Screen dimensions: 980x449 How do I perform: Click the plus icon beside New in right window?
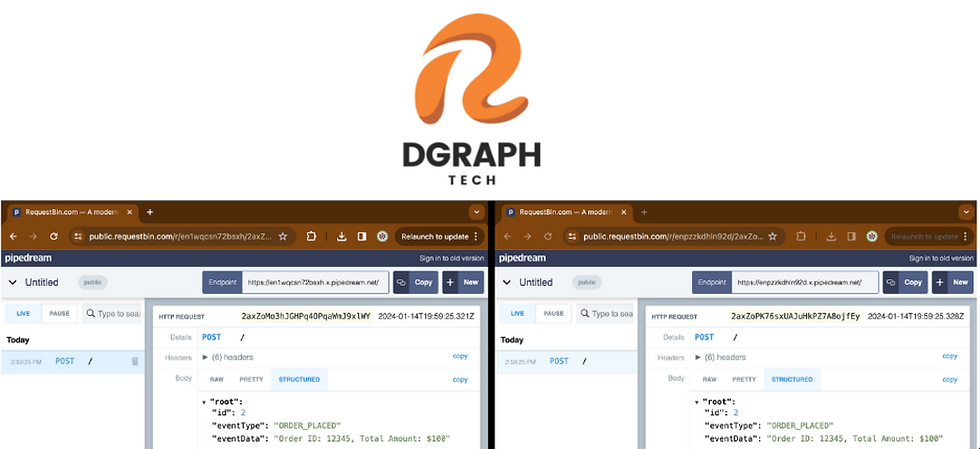click(941, 282)
